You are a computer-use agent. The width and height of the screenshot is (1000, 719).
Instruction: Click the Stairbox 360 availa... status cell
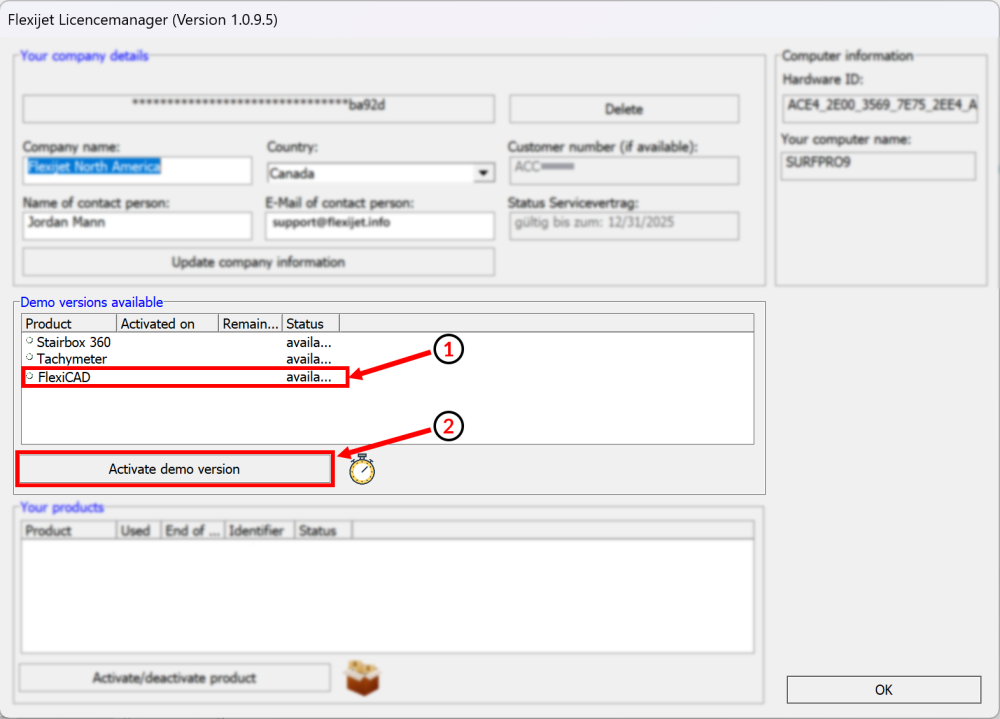(309, 343)
